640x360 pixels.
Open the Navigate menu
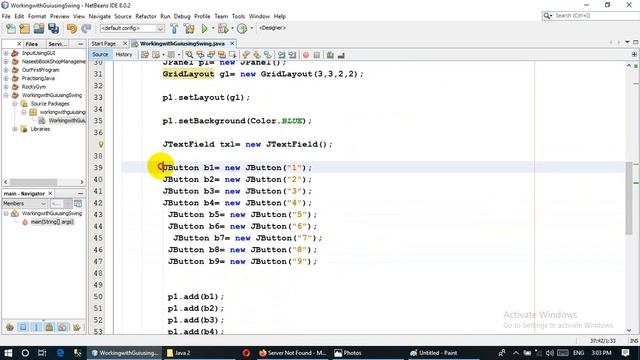[x=100, y=16]
